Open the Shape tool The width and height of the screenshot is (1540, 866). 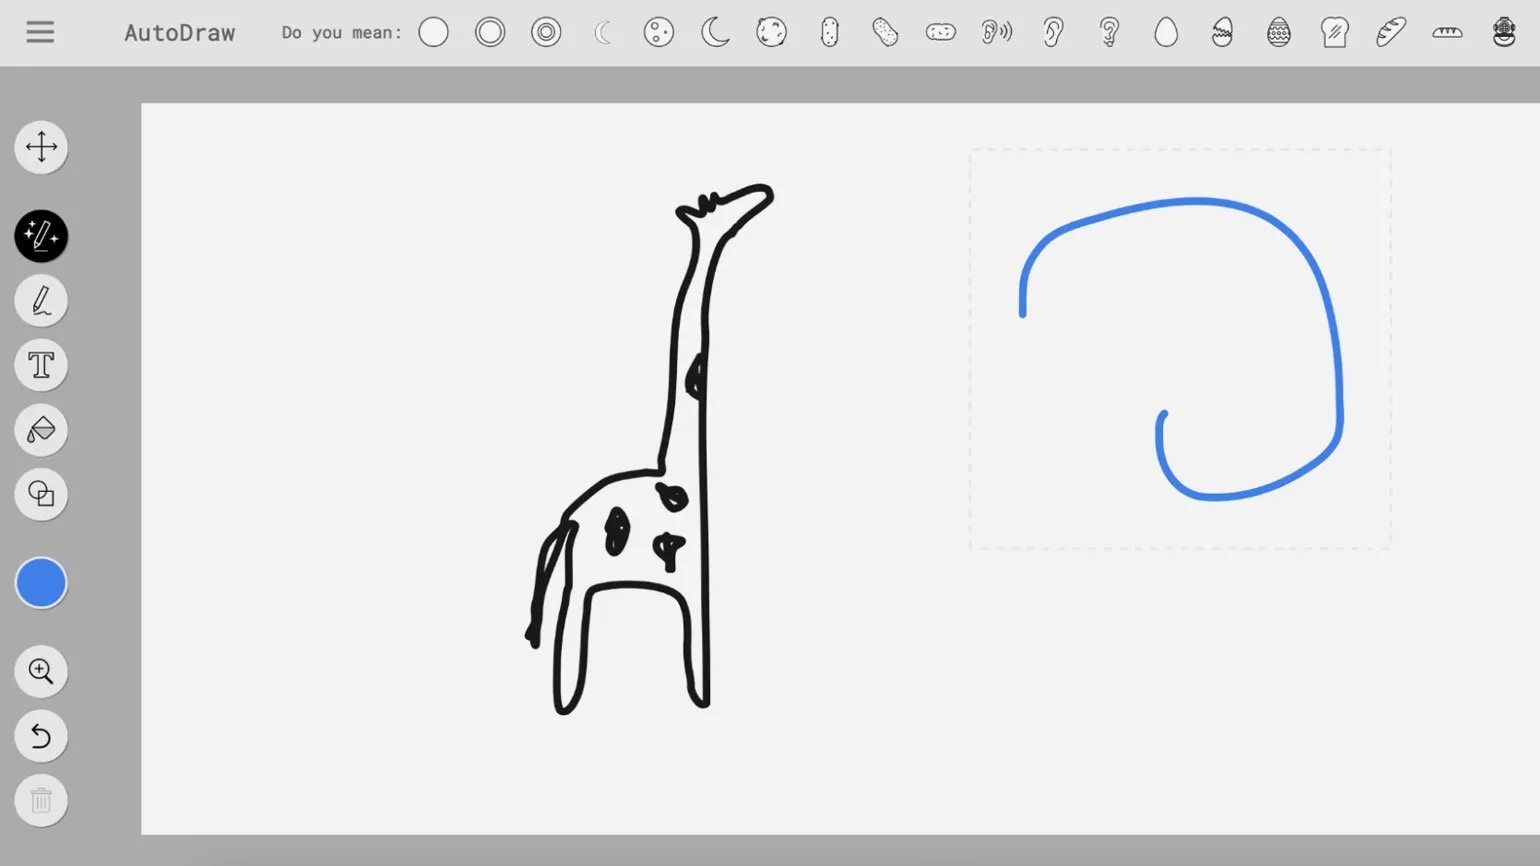(41, 494)
